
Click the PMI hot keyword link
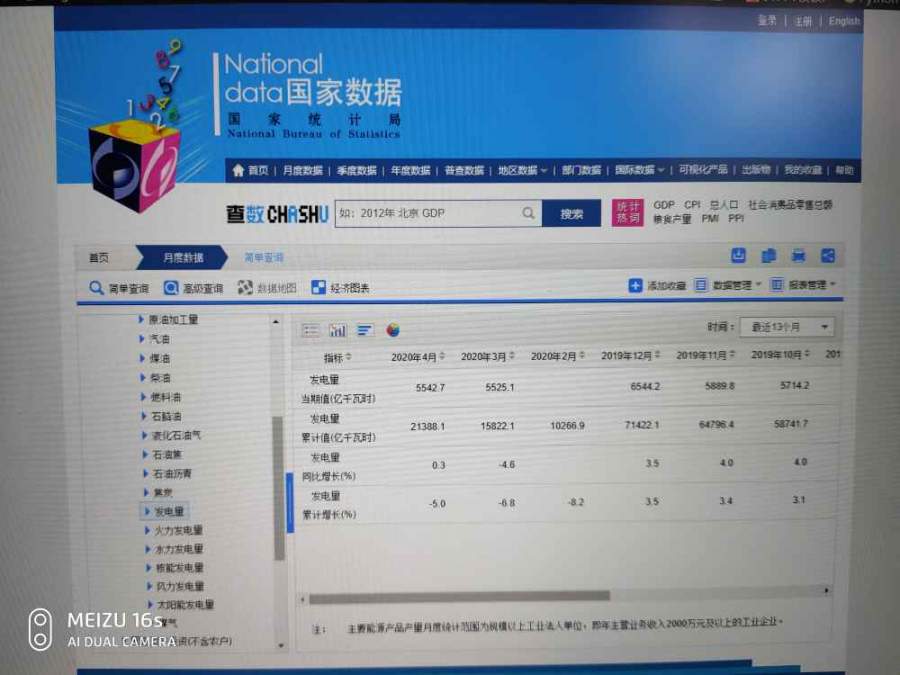click(710, 219)
